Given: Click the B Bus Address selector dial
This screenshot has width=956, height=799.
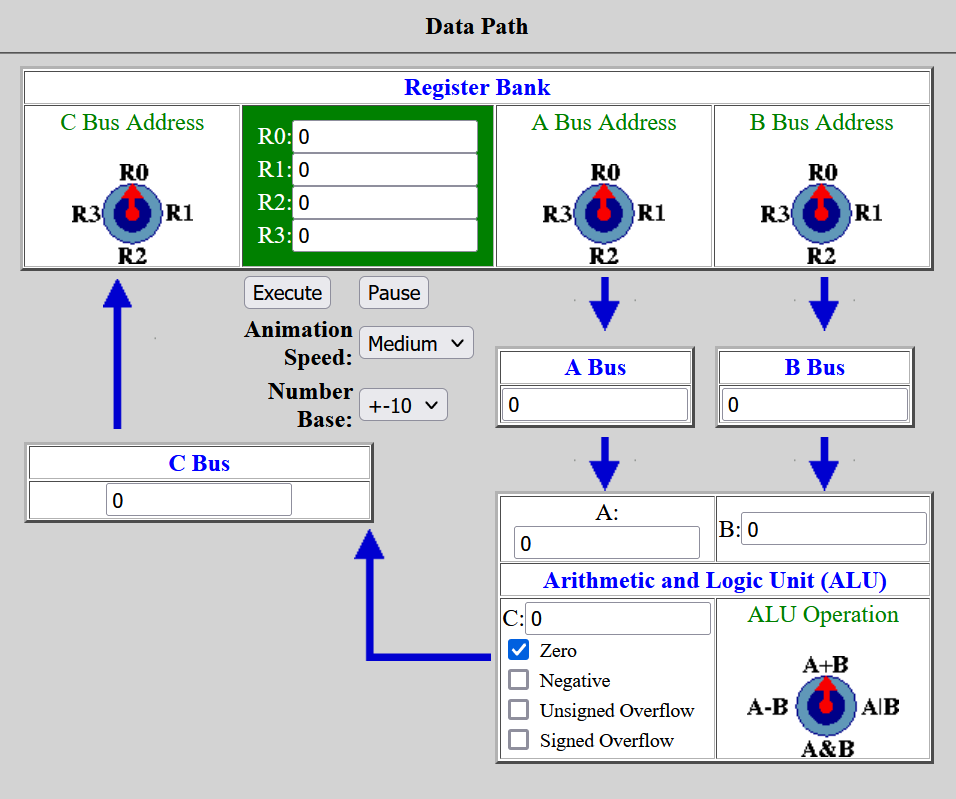Looking at the screenshot, I should coord(821,213).
